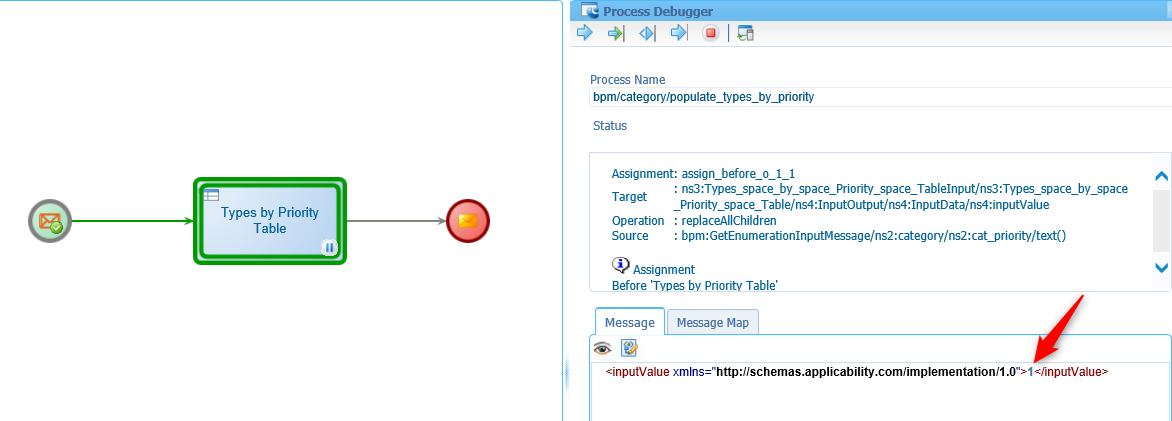
Task: Toggle message view with the eye icon
Action: pyautogui.click(x=602, y=348)
